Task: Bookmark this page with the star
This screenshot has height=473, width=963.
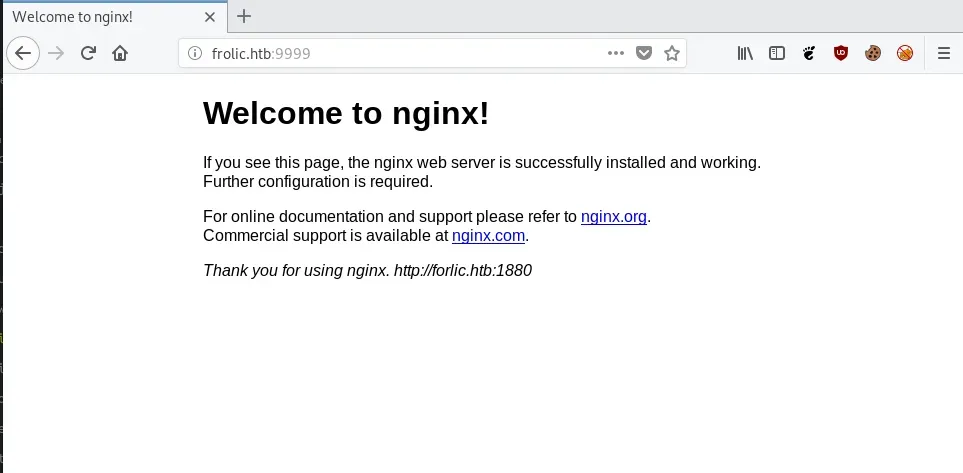Action: click(x=672, y=54)
